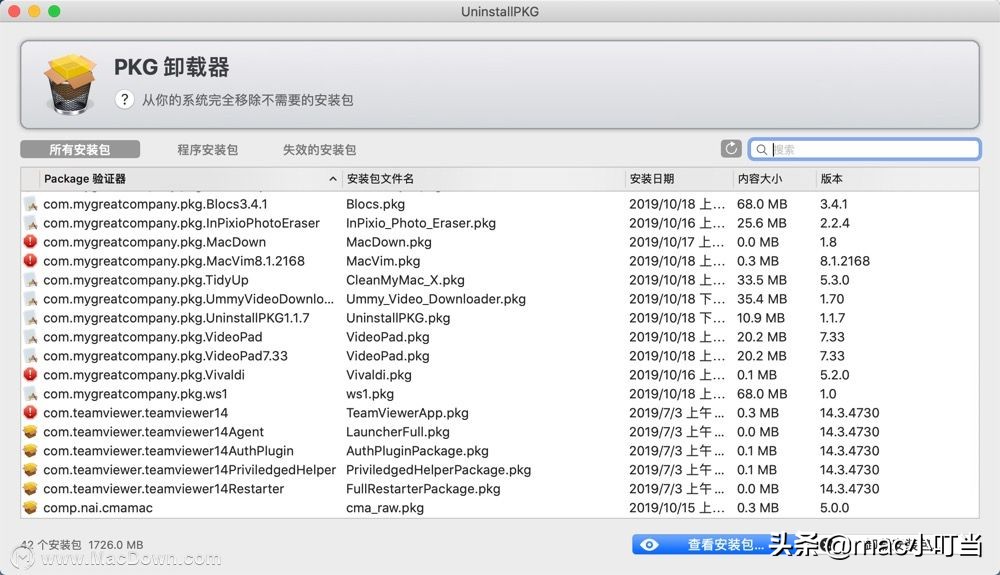Click version 2.2.4 cell

coord(834,223)
